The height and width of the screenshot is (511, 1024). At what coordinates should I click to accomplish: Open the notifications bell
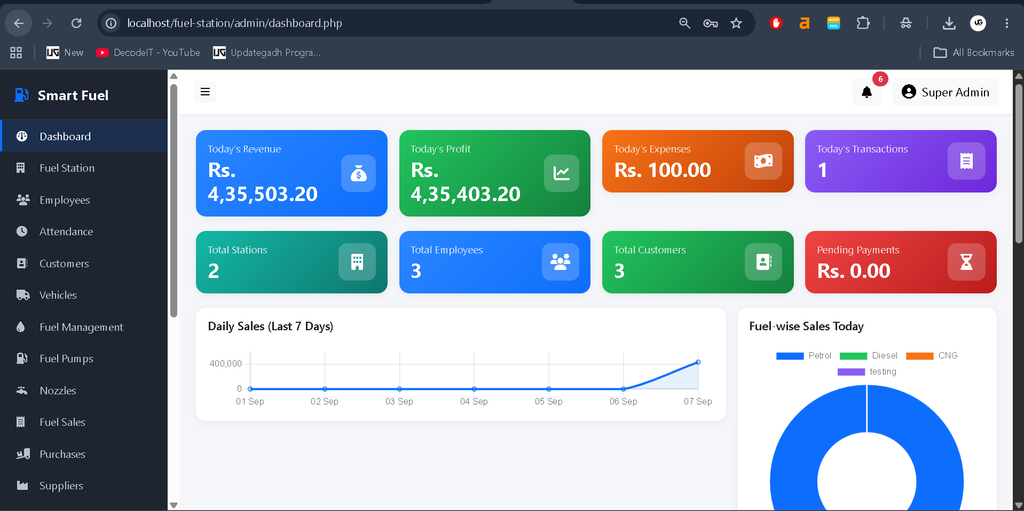point(867,92)
